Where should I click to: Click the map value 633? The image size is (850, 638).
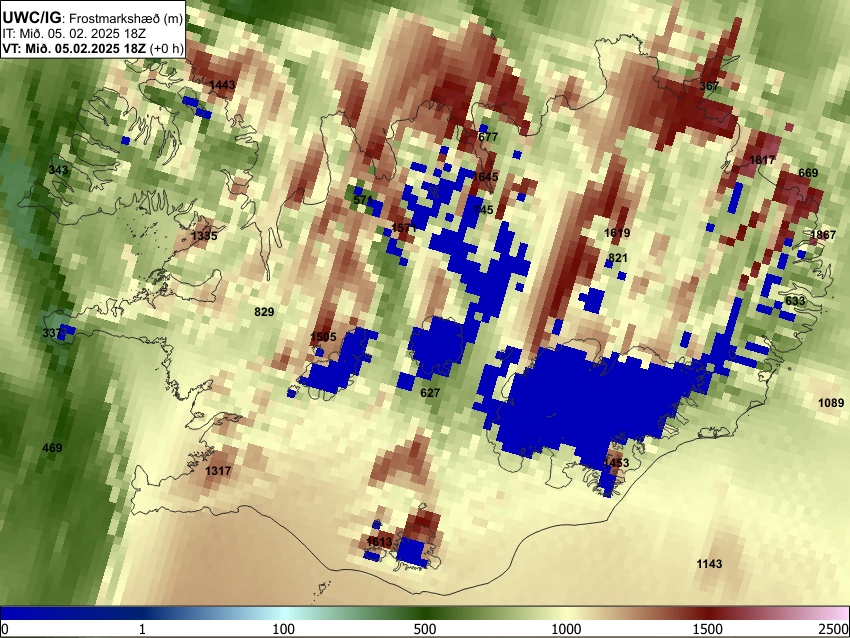[x=795, y=301]
